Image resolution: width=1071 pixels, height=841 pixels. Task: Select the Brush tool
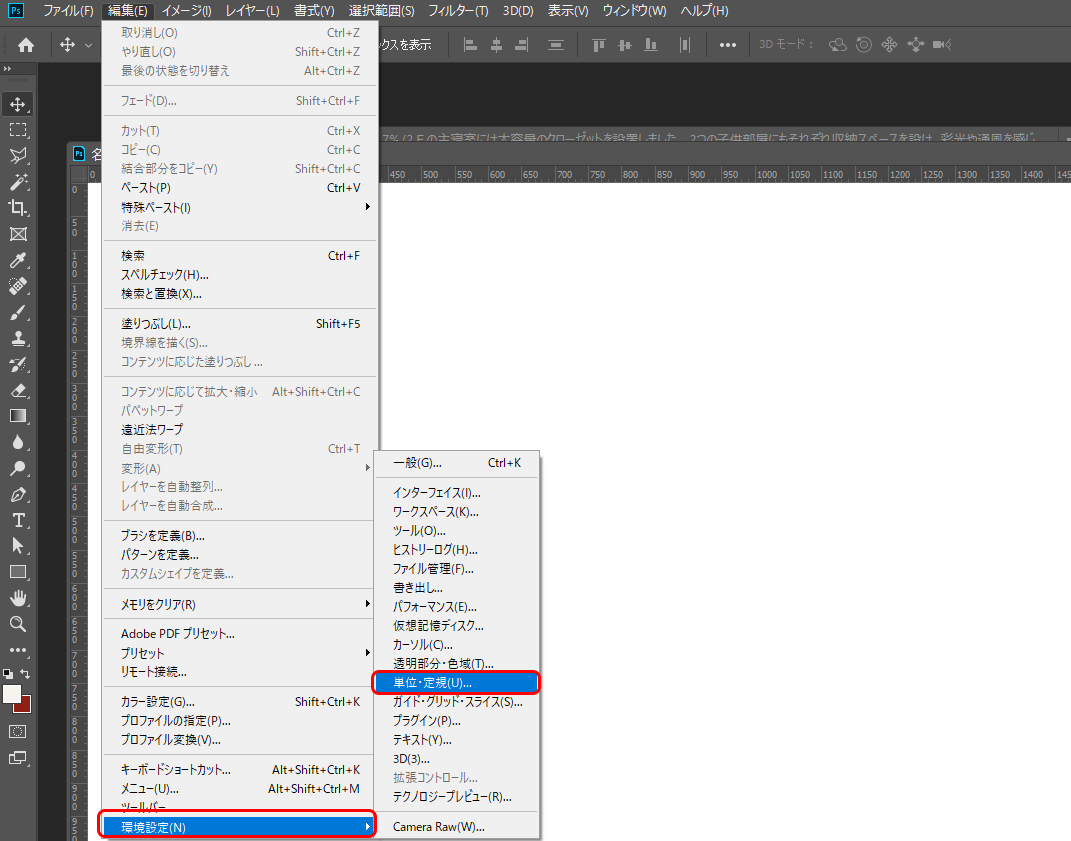pos(18,312)
